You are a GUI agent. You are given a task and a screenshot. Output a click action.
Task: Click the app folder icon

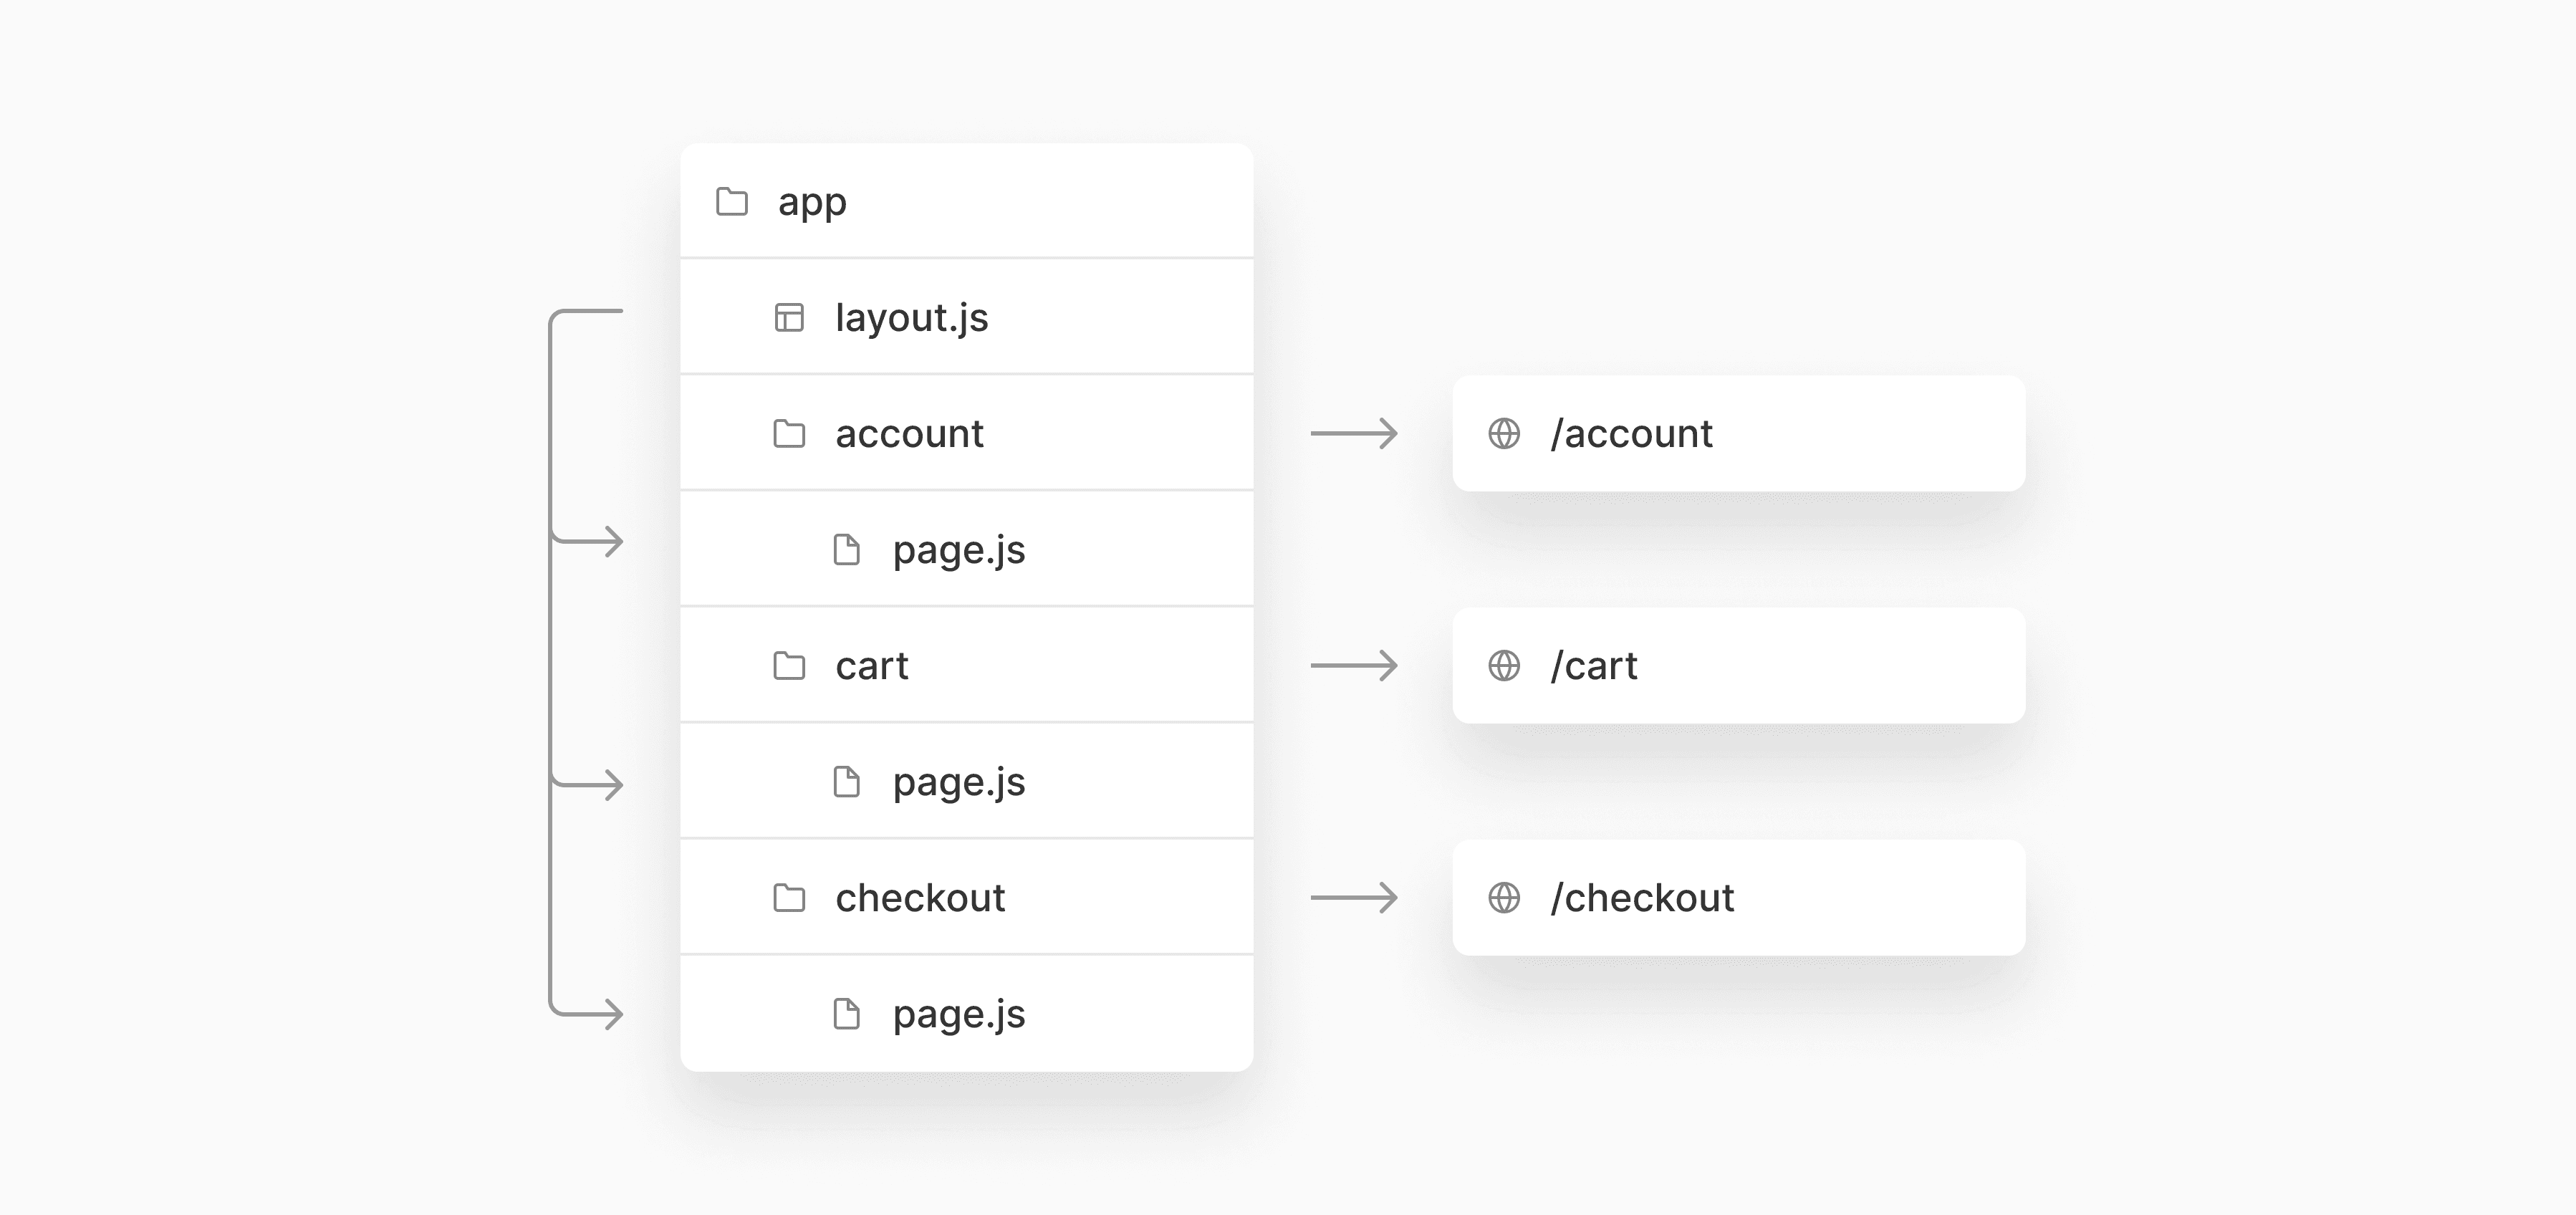732,202
